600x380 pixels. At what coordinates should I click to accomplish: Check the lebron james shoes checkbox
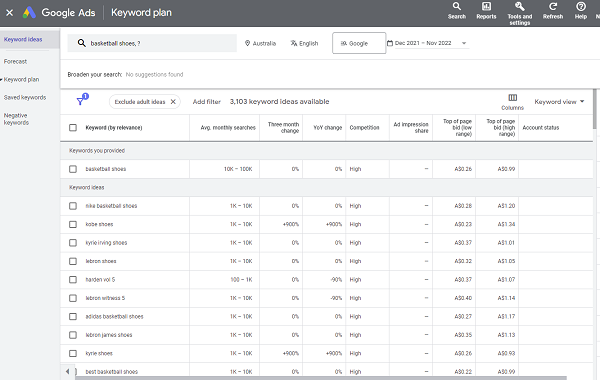point(73,335)
